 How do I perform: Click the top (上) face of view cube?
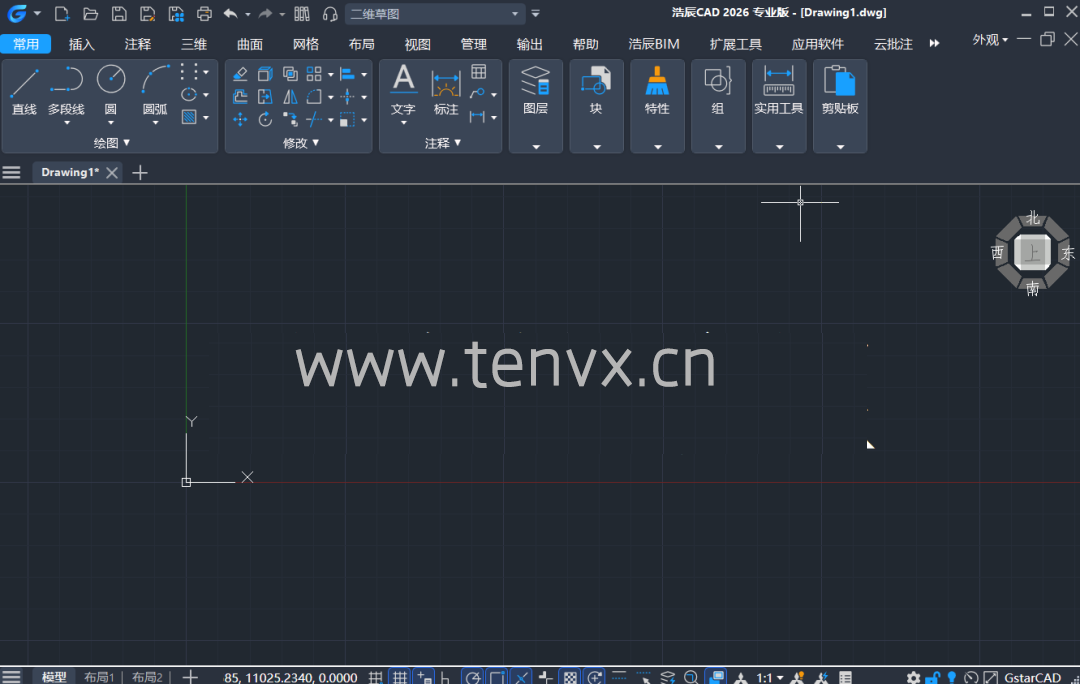pos(1032,253)
